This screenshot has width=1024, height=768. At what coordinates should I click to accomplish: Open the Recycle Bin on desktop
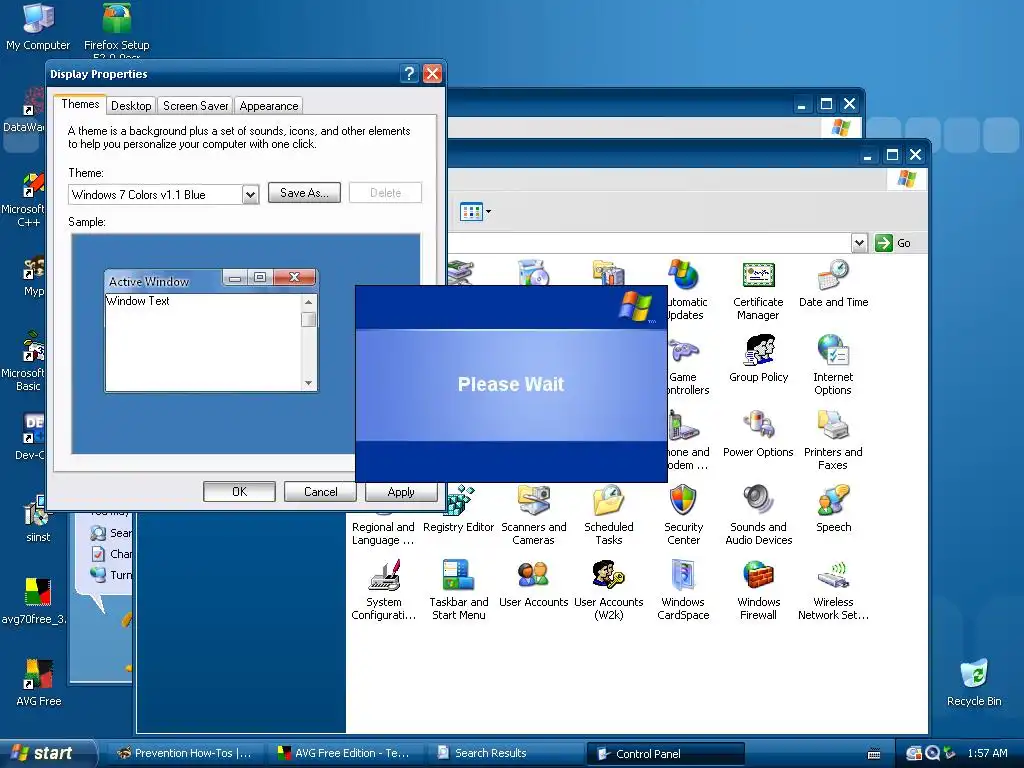pyautogui.click(x=974, y=683)
